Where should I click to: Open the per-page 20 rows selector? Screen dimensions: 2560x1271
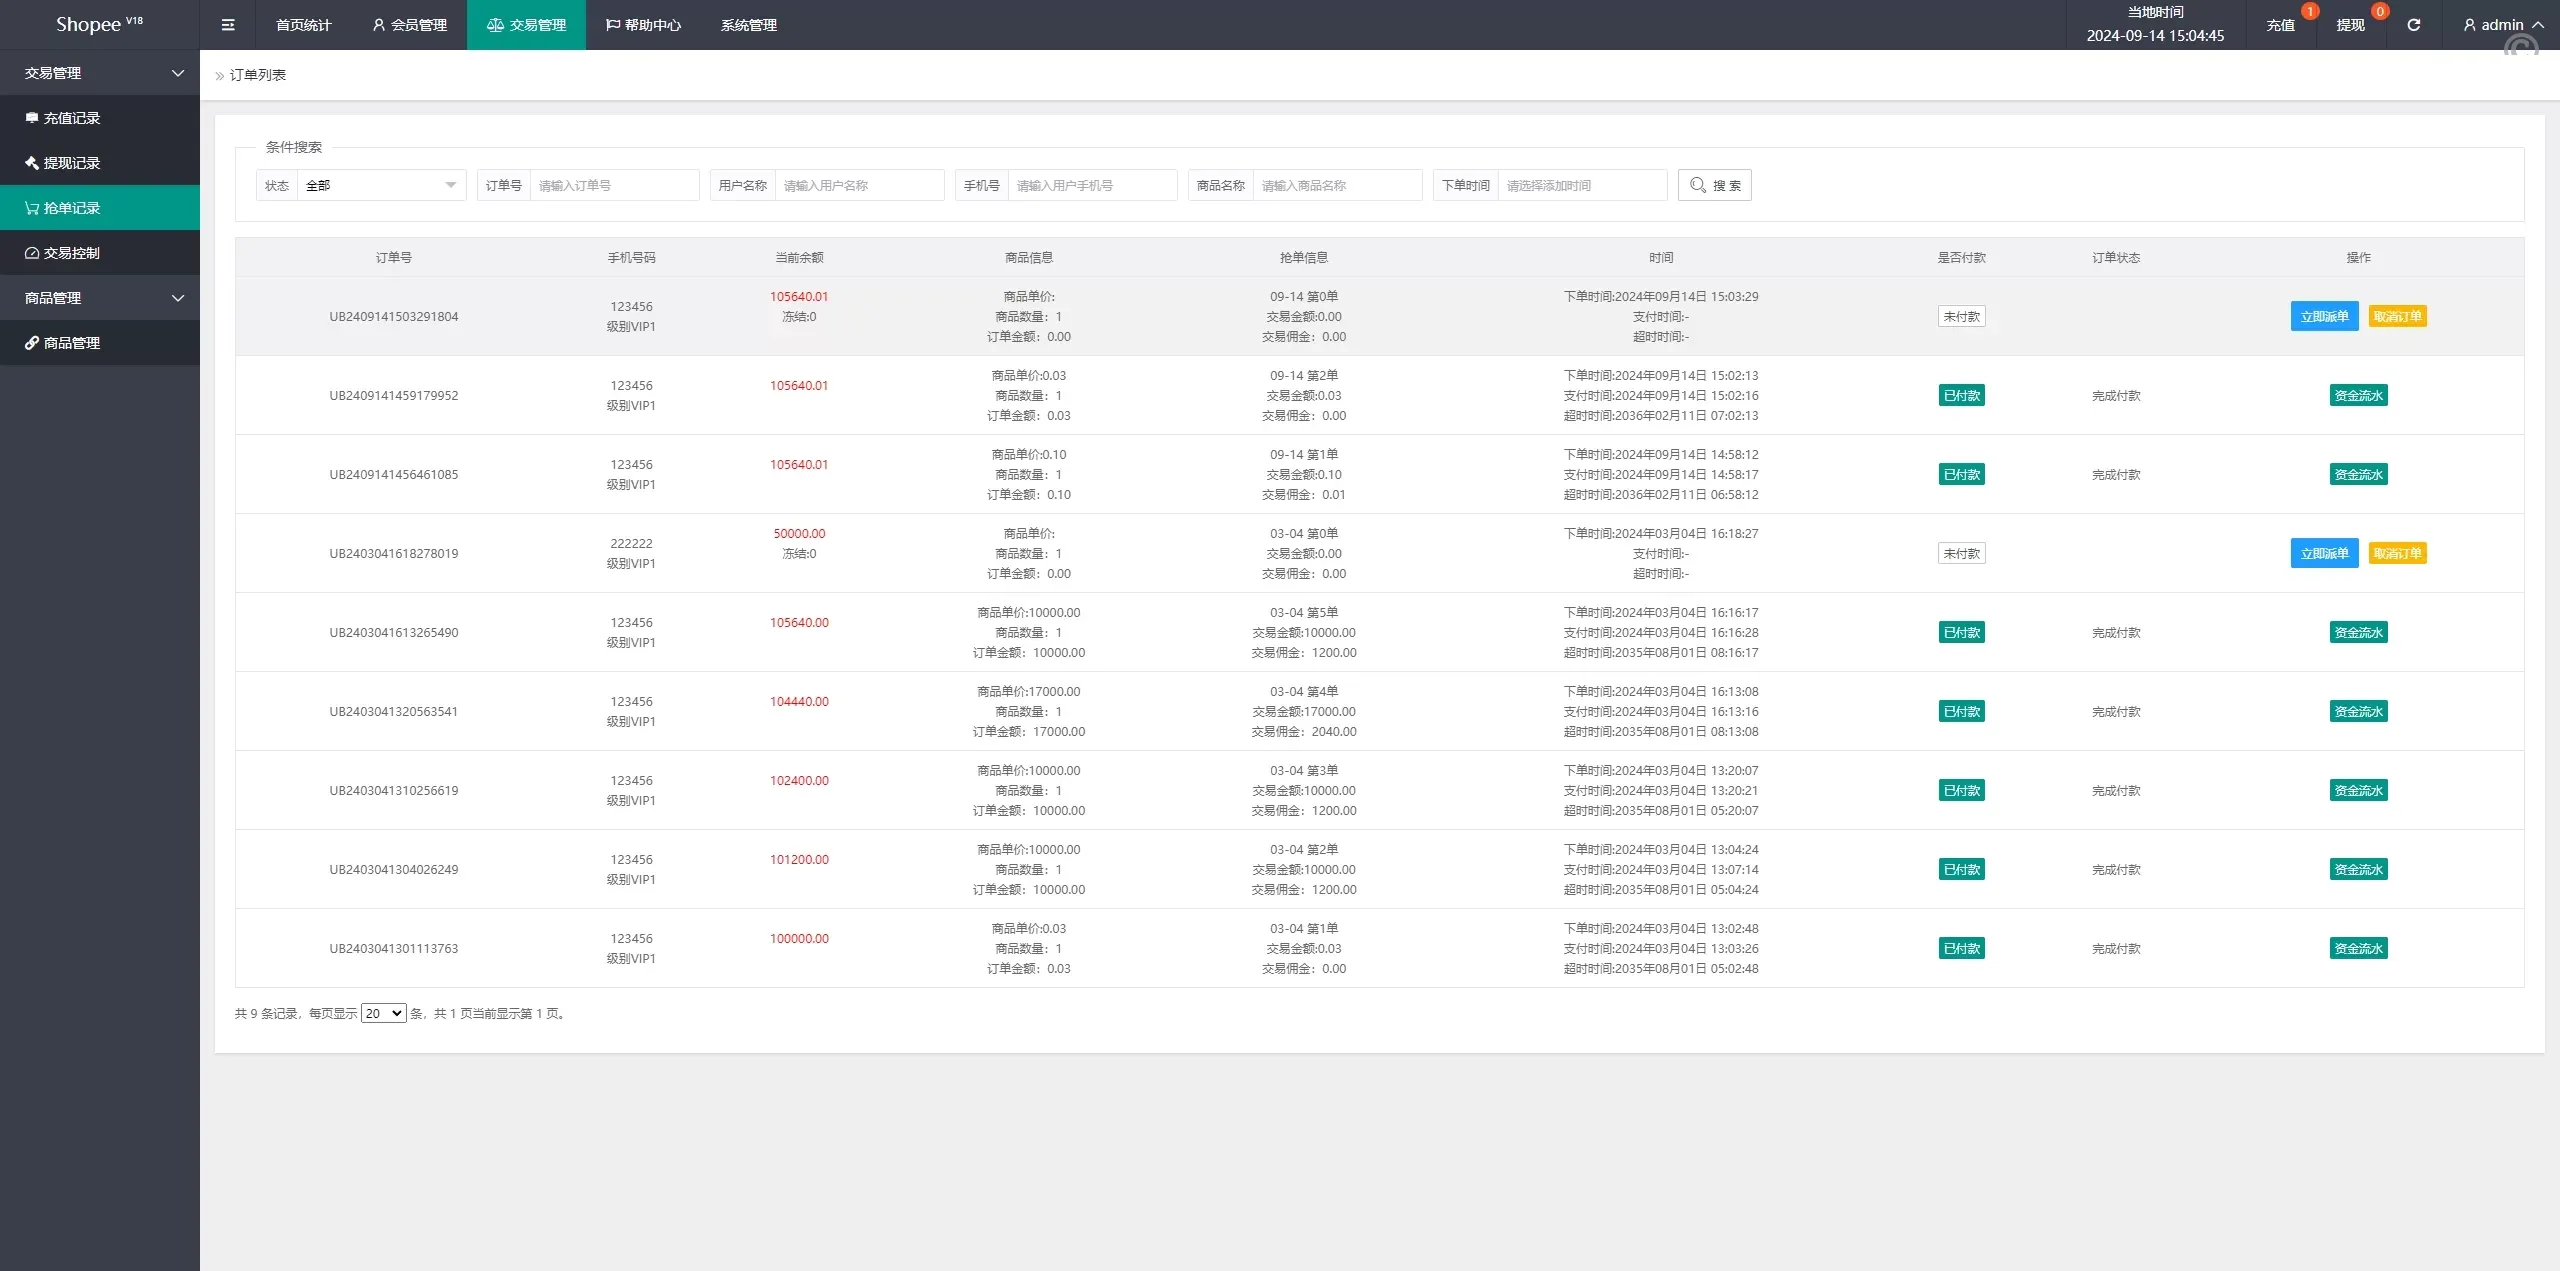383,1013
